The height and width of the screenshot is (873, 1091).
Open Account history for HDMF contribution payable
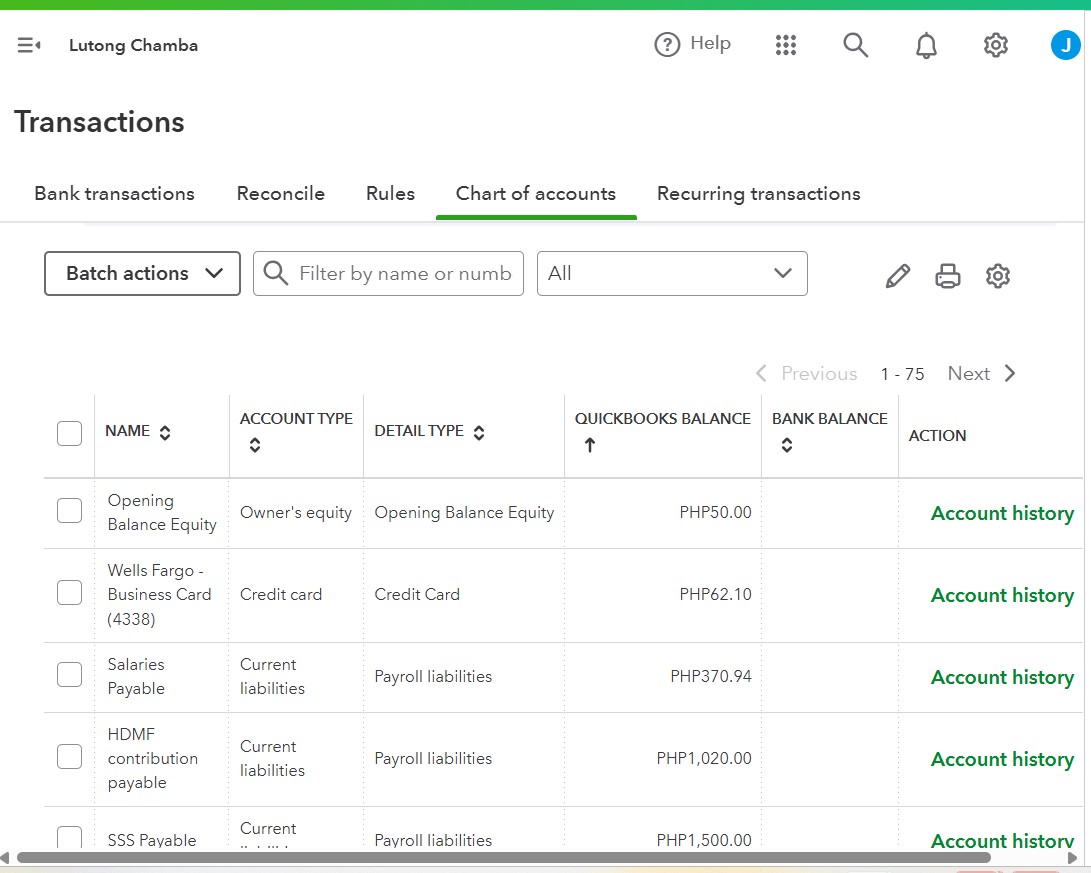coord(1003,760)
